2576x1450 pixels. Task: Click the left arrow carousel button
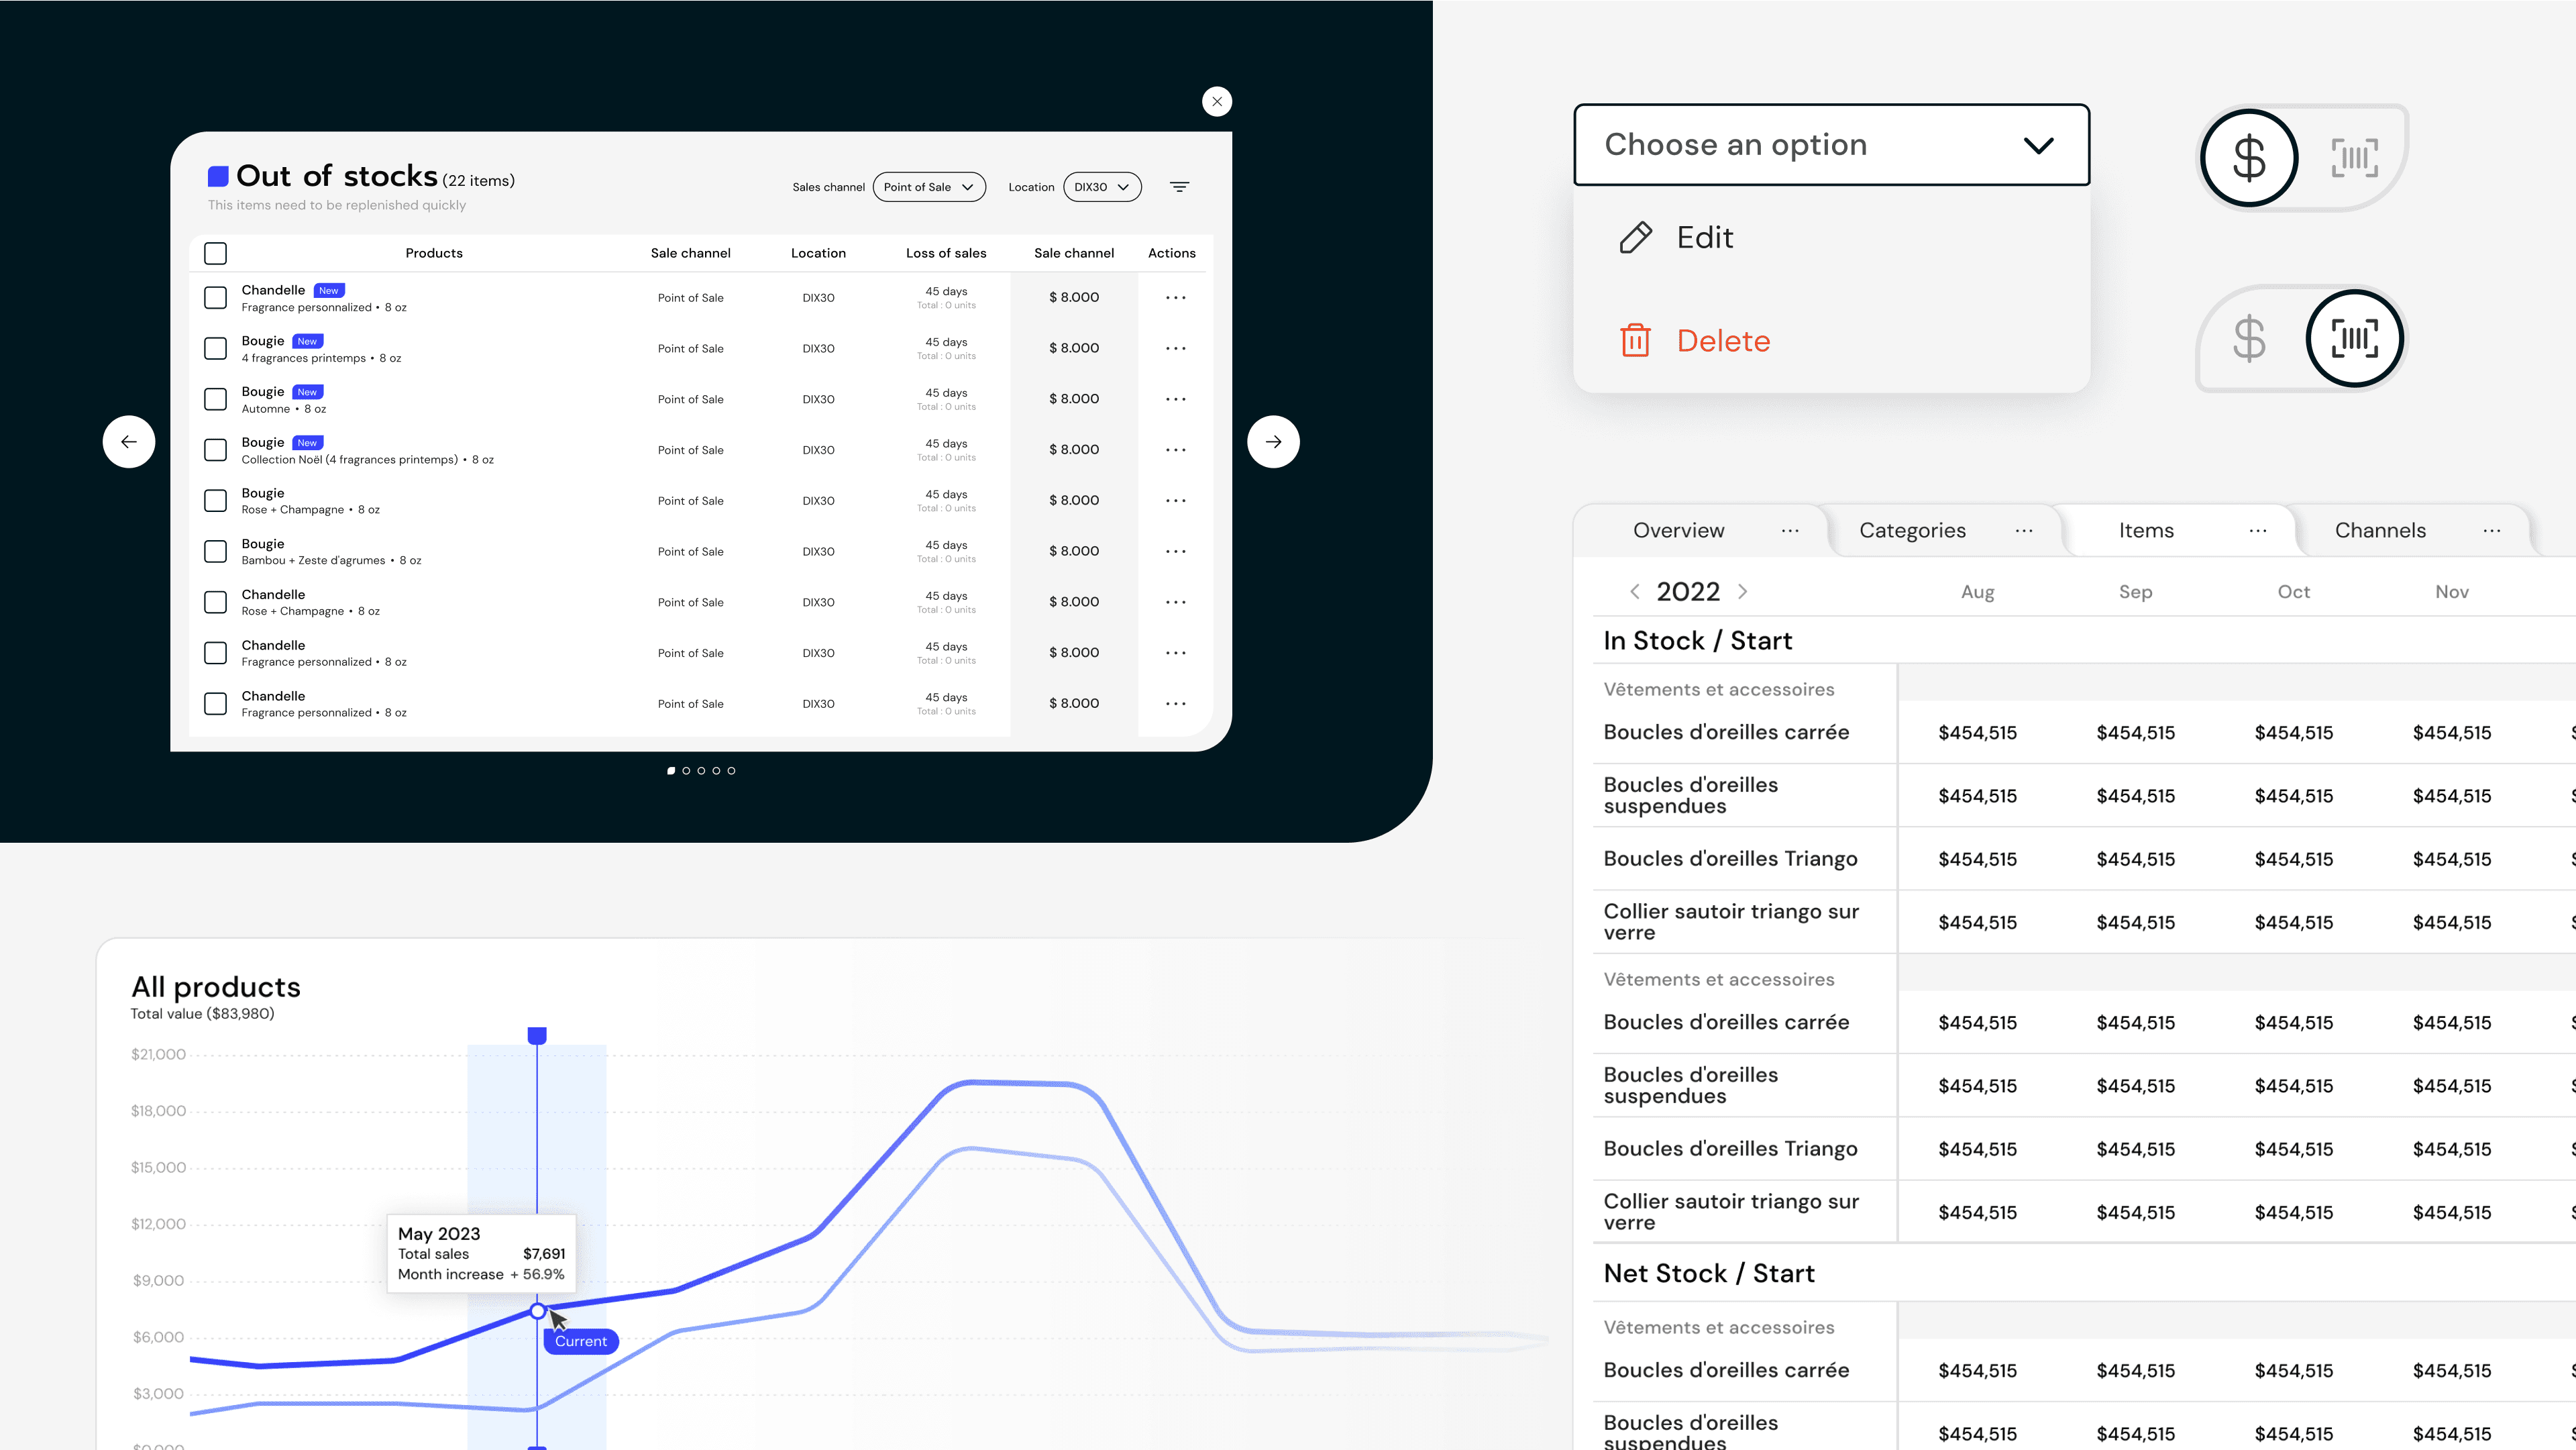(x=129, y=442)
